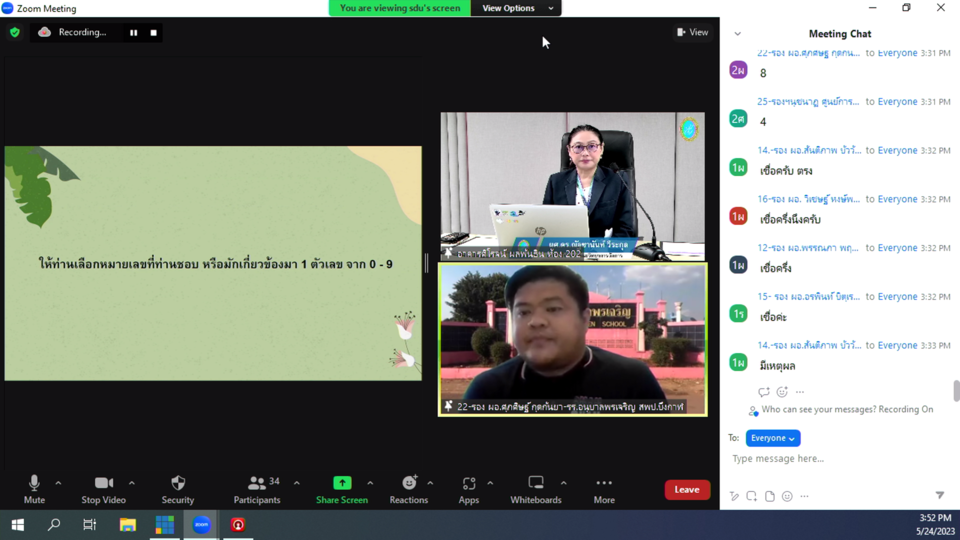The width and height of the screenshot is (960, 540).
Task: Open the More menu in meeting toolbar
Action: coord(603,487)
